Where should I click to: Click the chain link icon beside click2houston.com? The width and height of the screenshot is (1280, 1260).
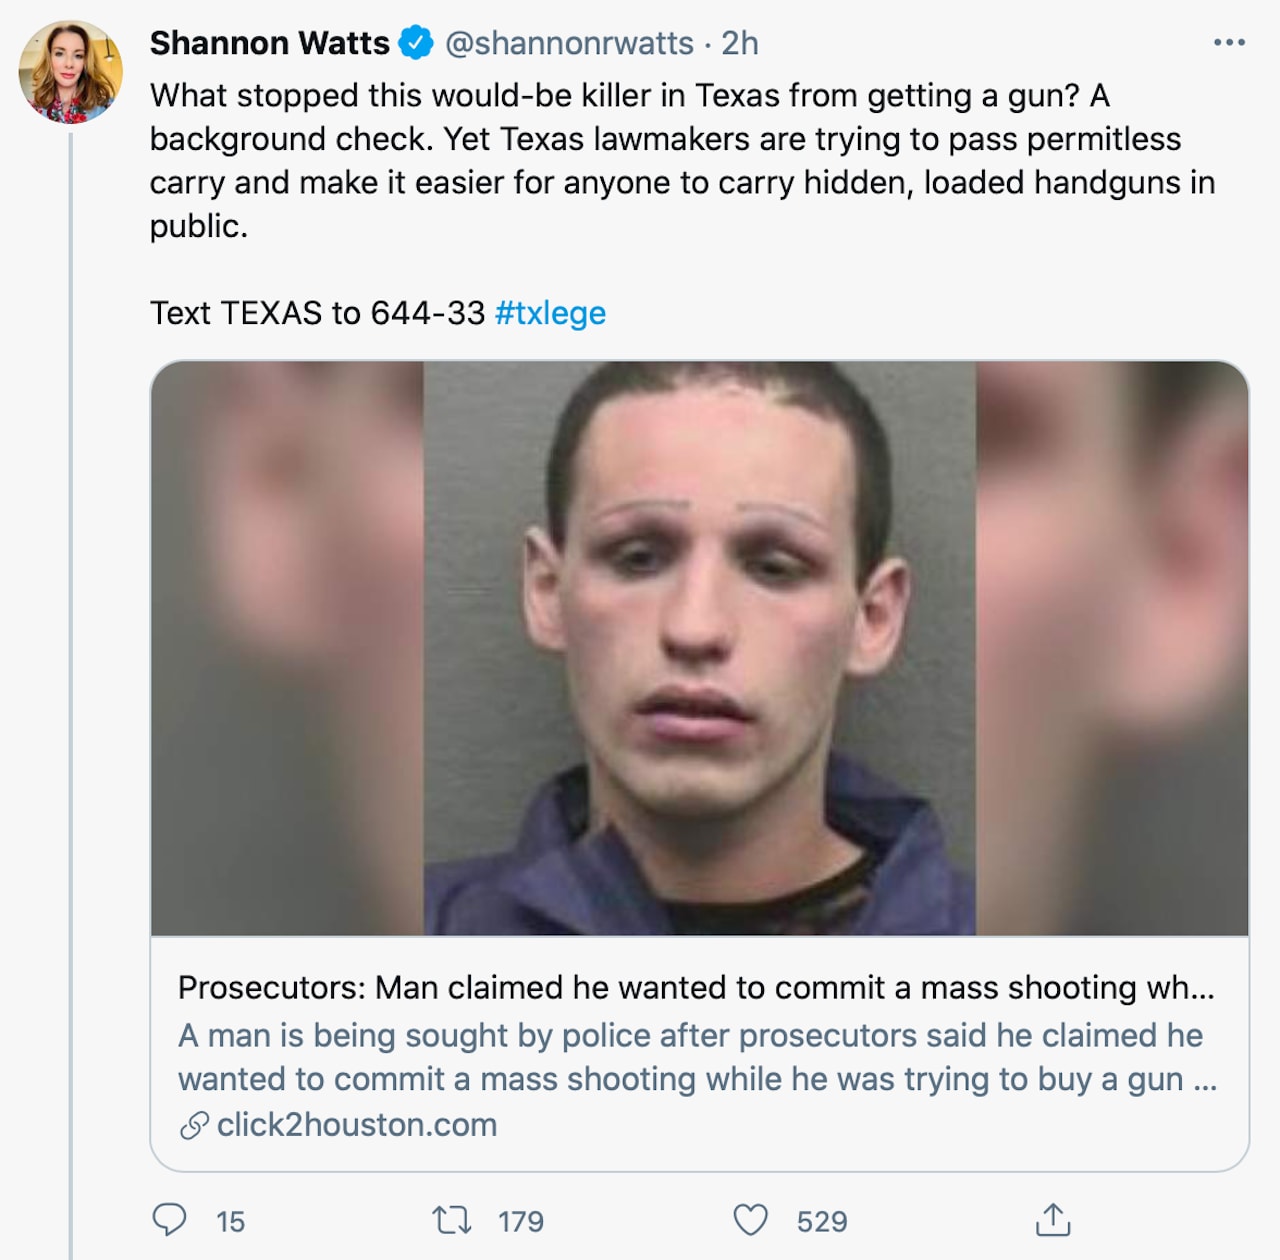click(x=194, y=1126)
